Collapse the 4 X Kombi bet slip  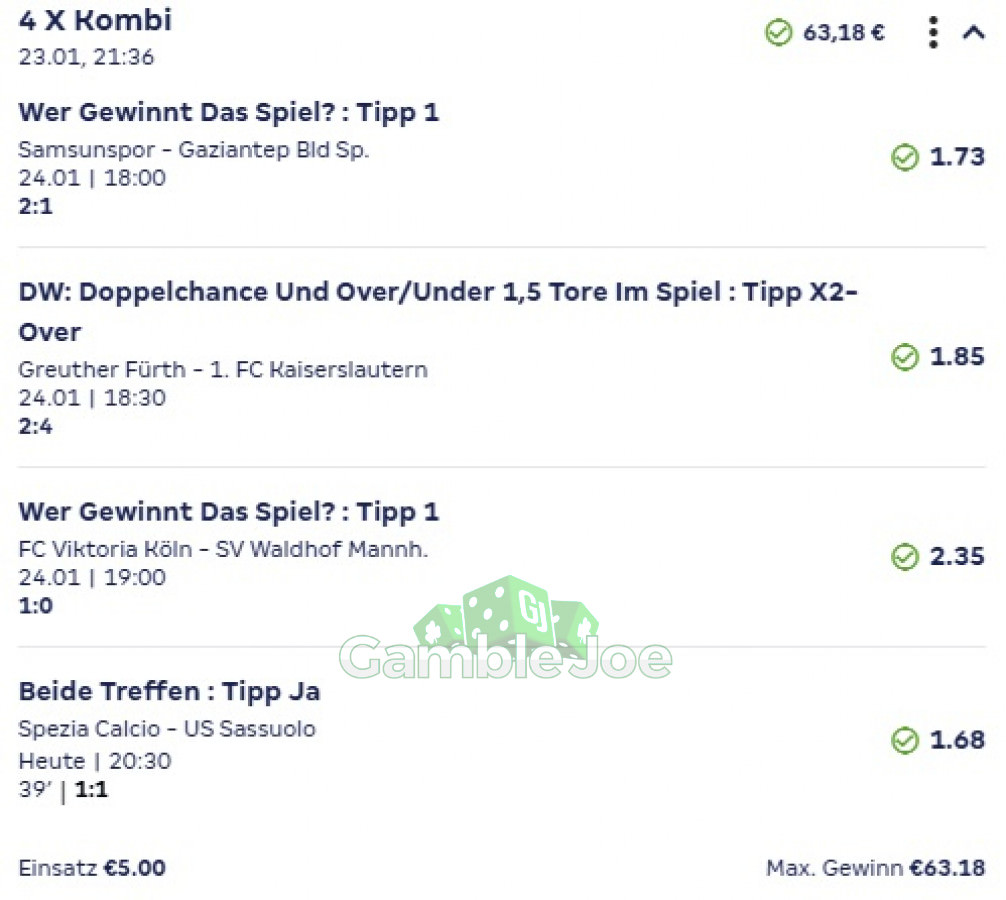pos(973,32)
